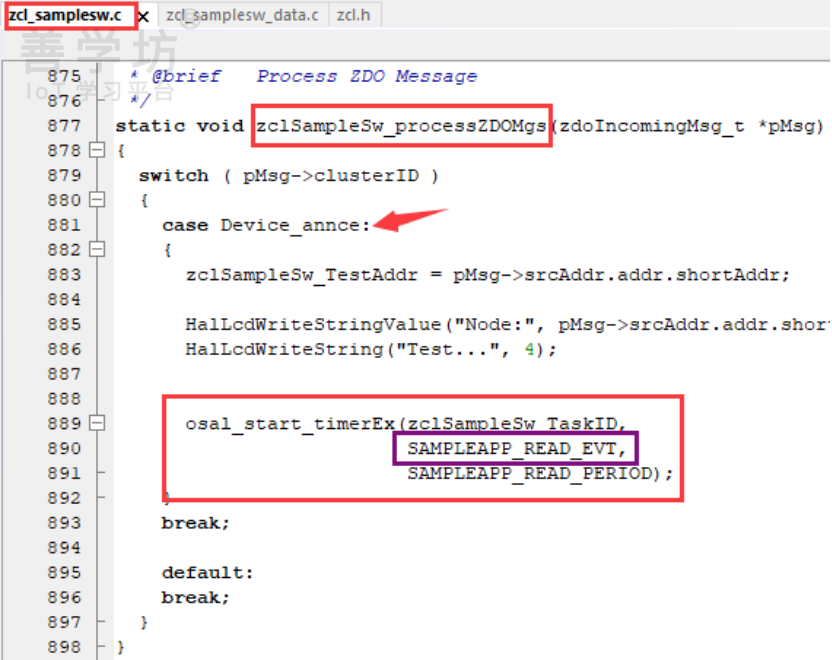Switch to the zcl_samplesw.c tab
Viewport: 832px width, 660px height.
tap(65, 15)
